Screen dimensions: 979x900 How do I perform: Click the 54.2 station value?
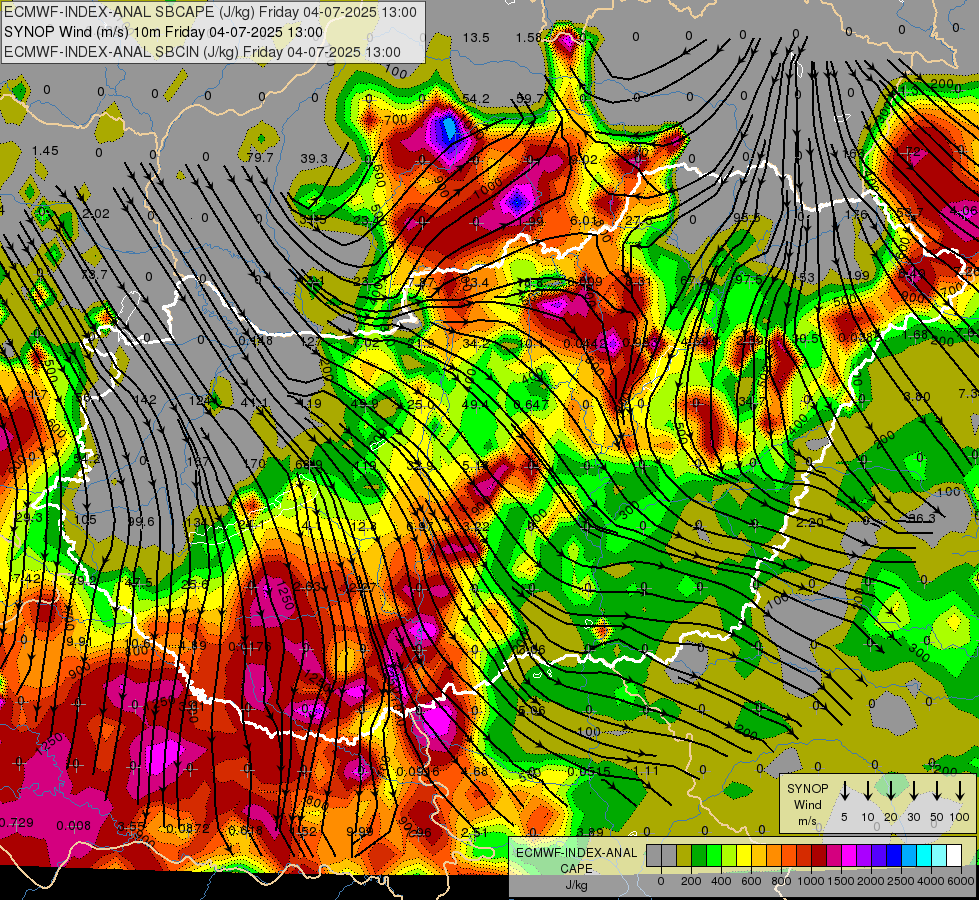click(x=476, y=99)
